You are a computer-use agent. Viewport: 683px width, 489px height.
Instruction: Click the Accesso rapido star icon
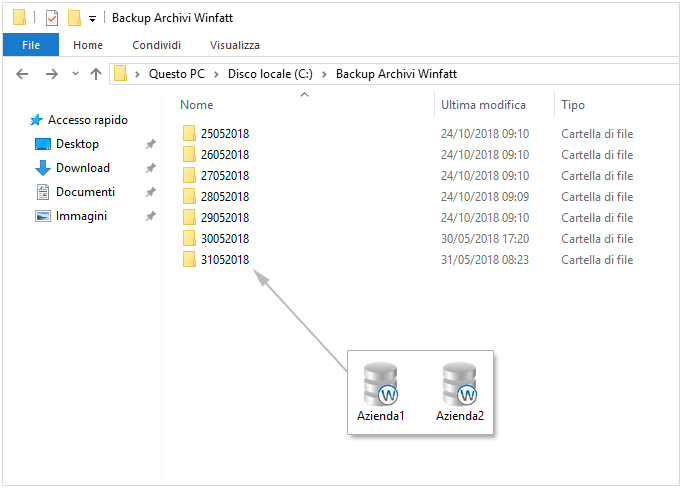pyautogui.click(x=36, y=120)
